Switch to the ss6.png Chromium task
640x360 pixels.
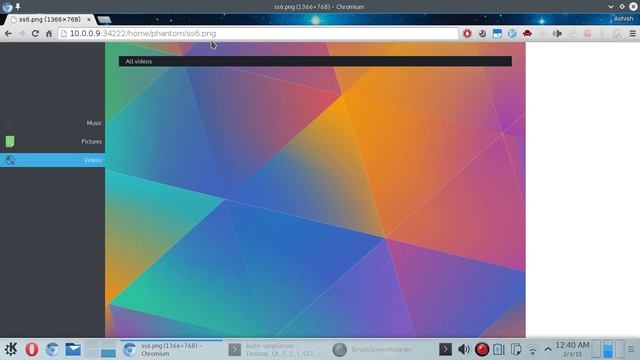point(171,349)
